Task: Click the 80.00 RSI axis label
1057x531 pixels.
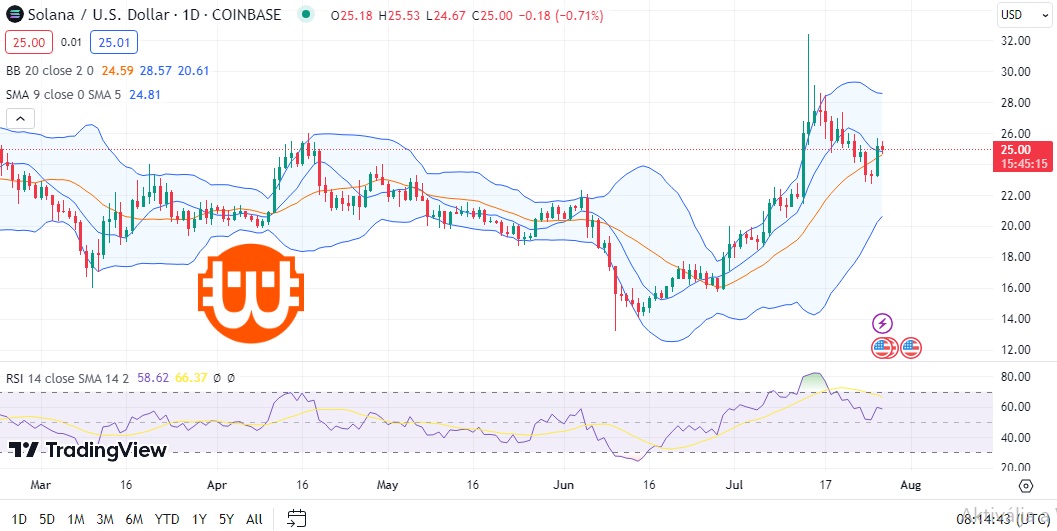Action: [x=1017, y=376]
